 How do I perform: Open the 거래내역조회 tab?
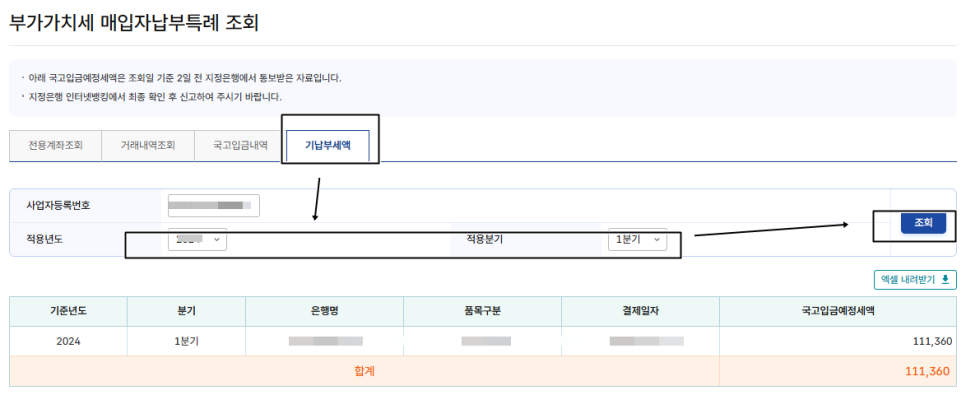pos(148,146)
